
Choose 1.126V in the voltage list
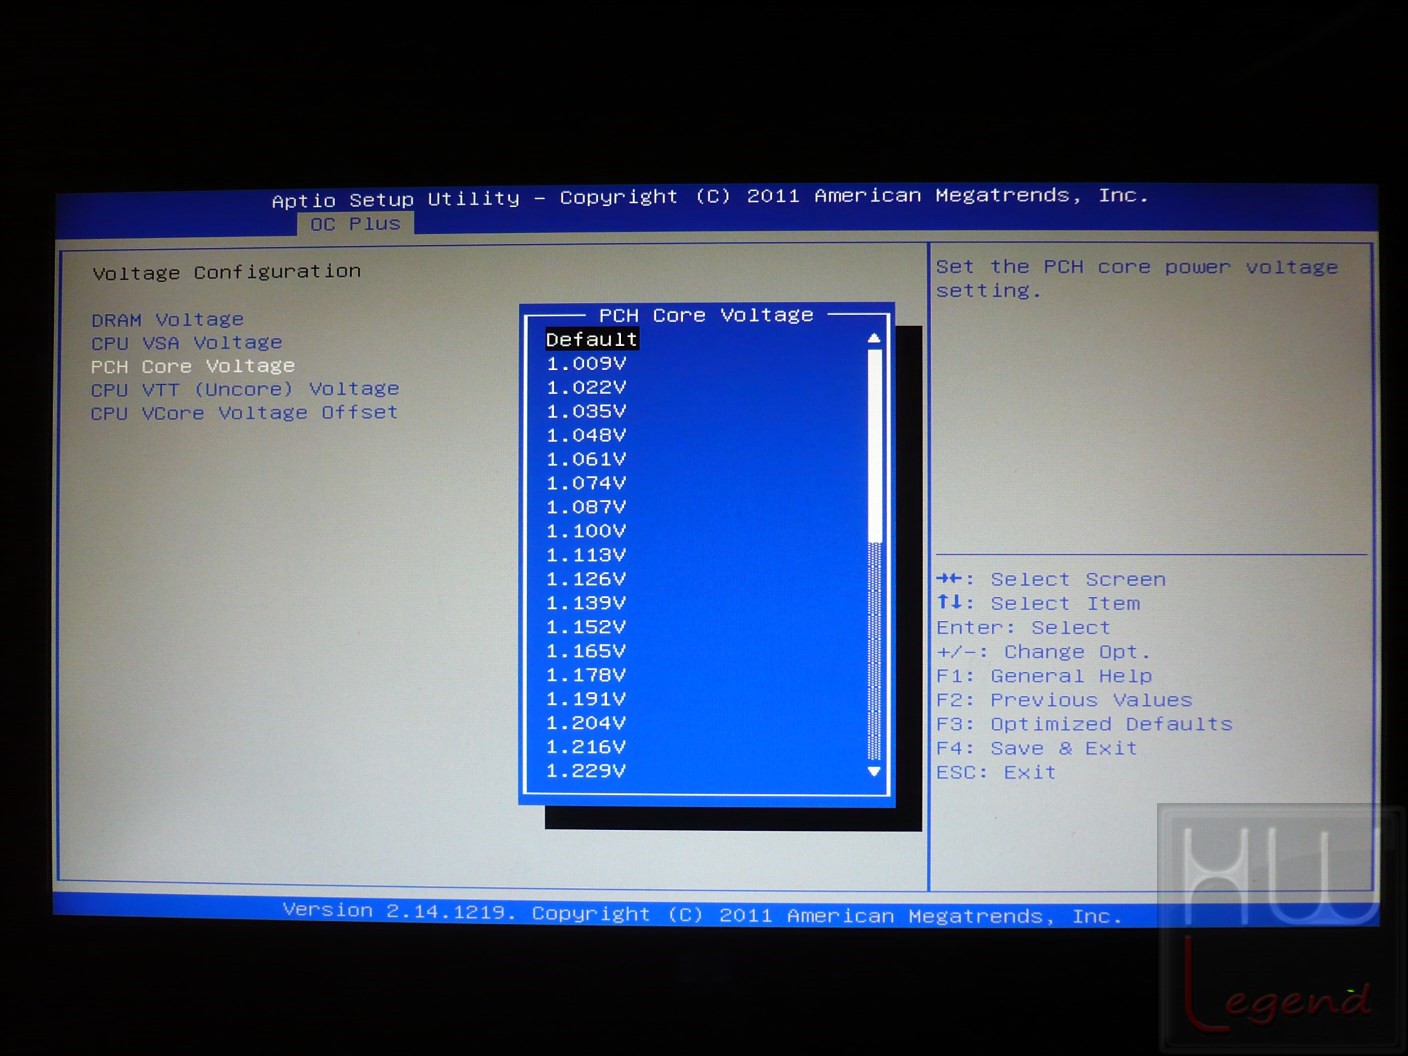pyautogui.click(x=586, y=580)
